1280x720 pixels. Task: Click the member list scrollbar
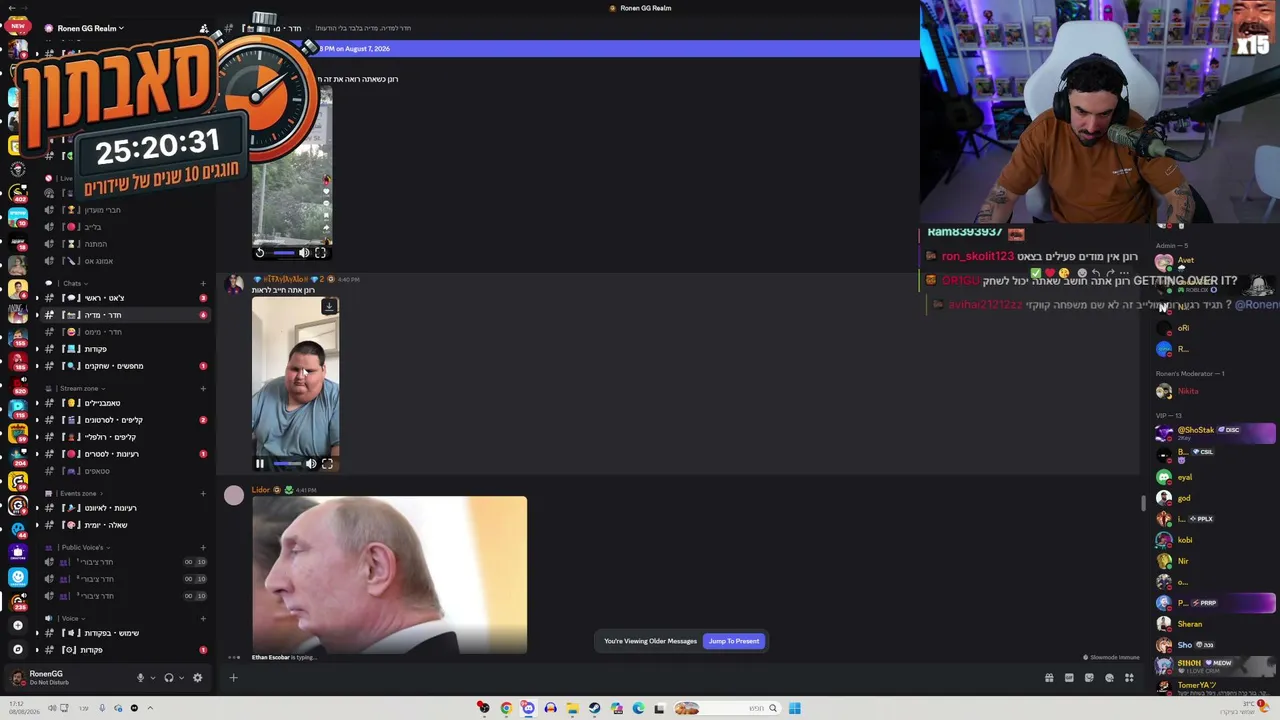[1144, 503]
